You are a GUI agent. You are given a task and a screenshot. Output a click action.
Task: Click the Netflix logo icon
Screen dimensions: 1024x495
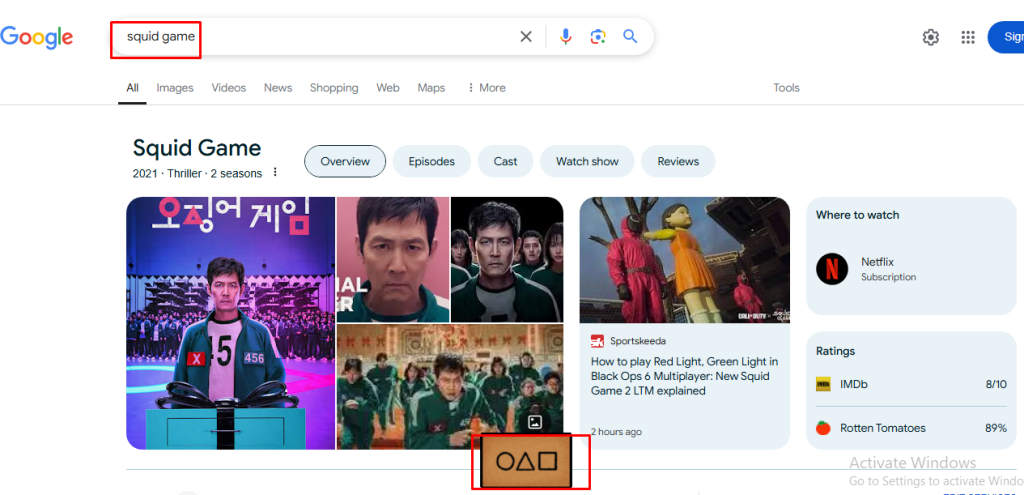[832, 268]
